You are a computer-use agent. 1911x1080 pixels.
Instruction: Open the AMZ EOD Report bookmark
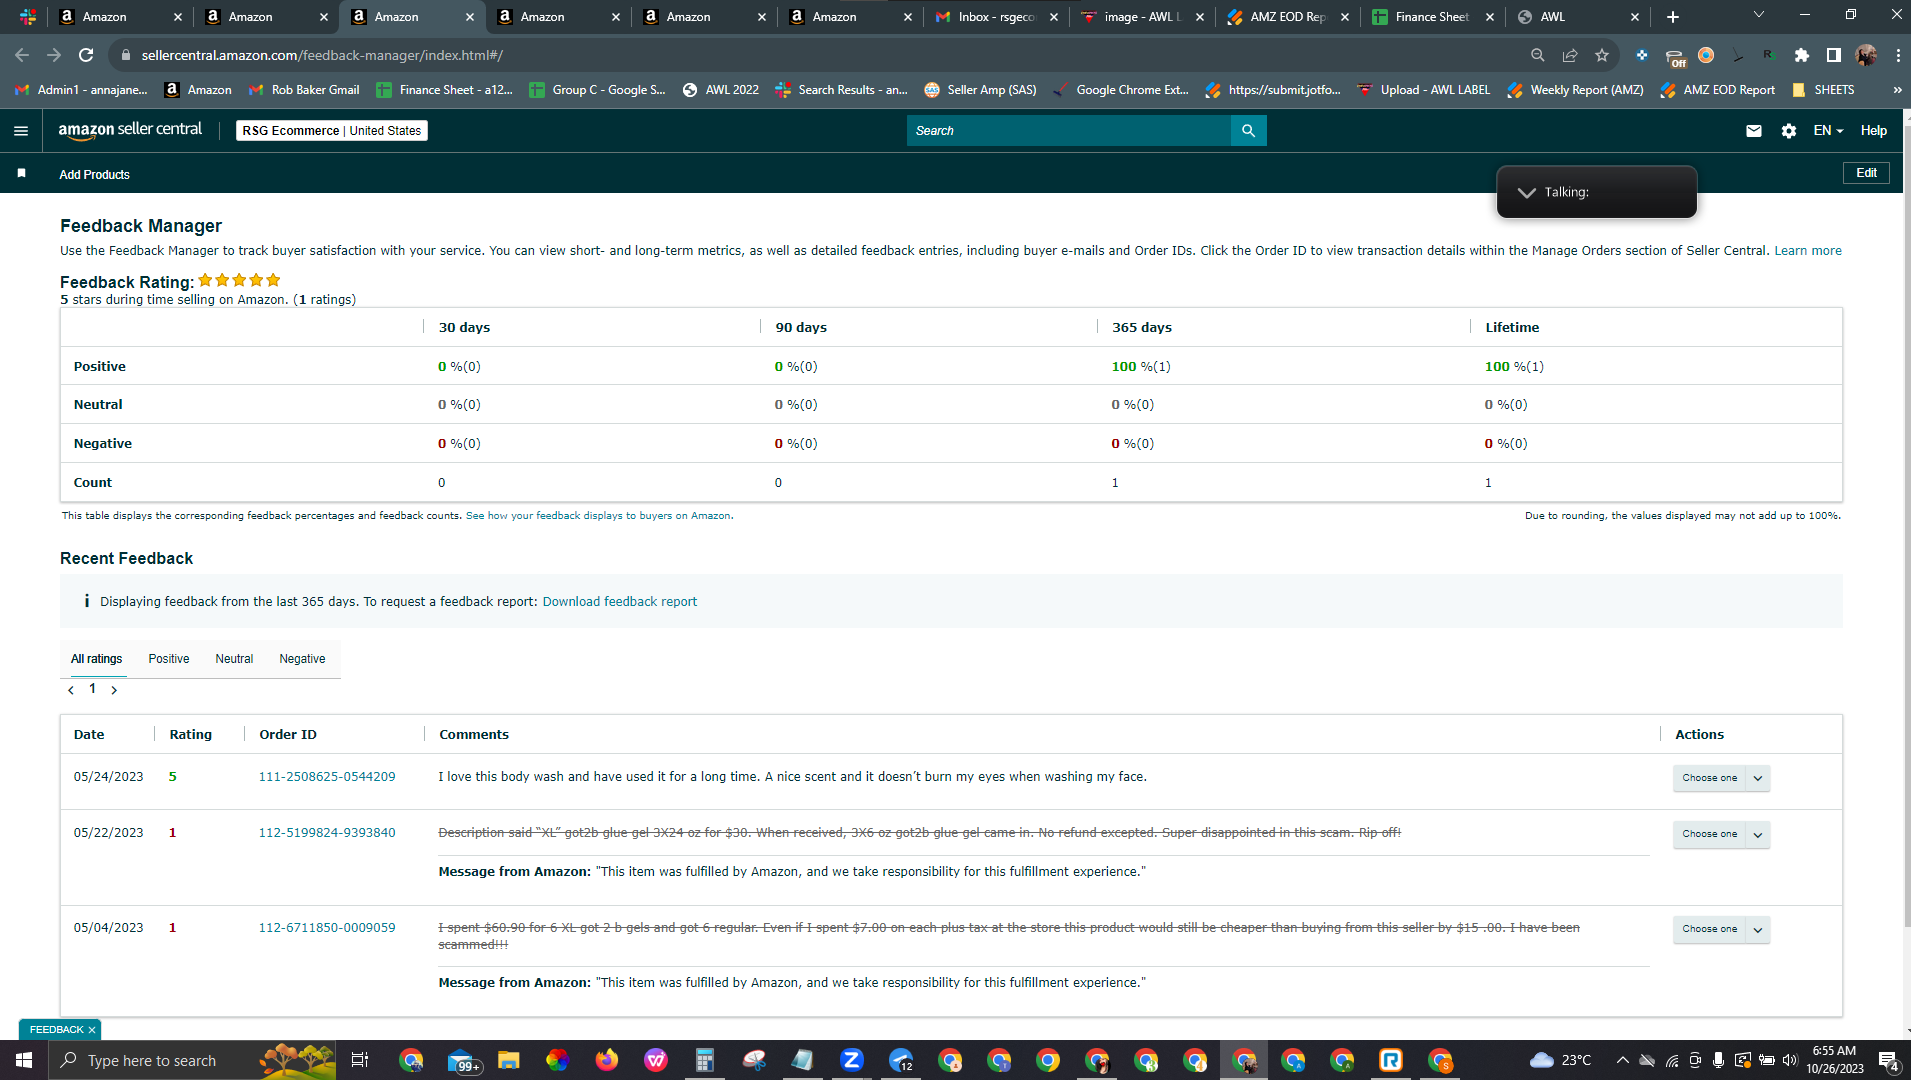click(1718, 90)
